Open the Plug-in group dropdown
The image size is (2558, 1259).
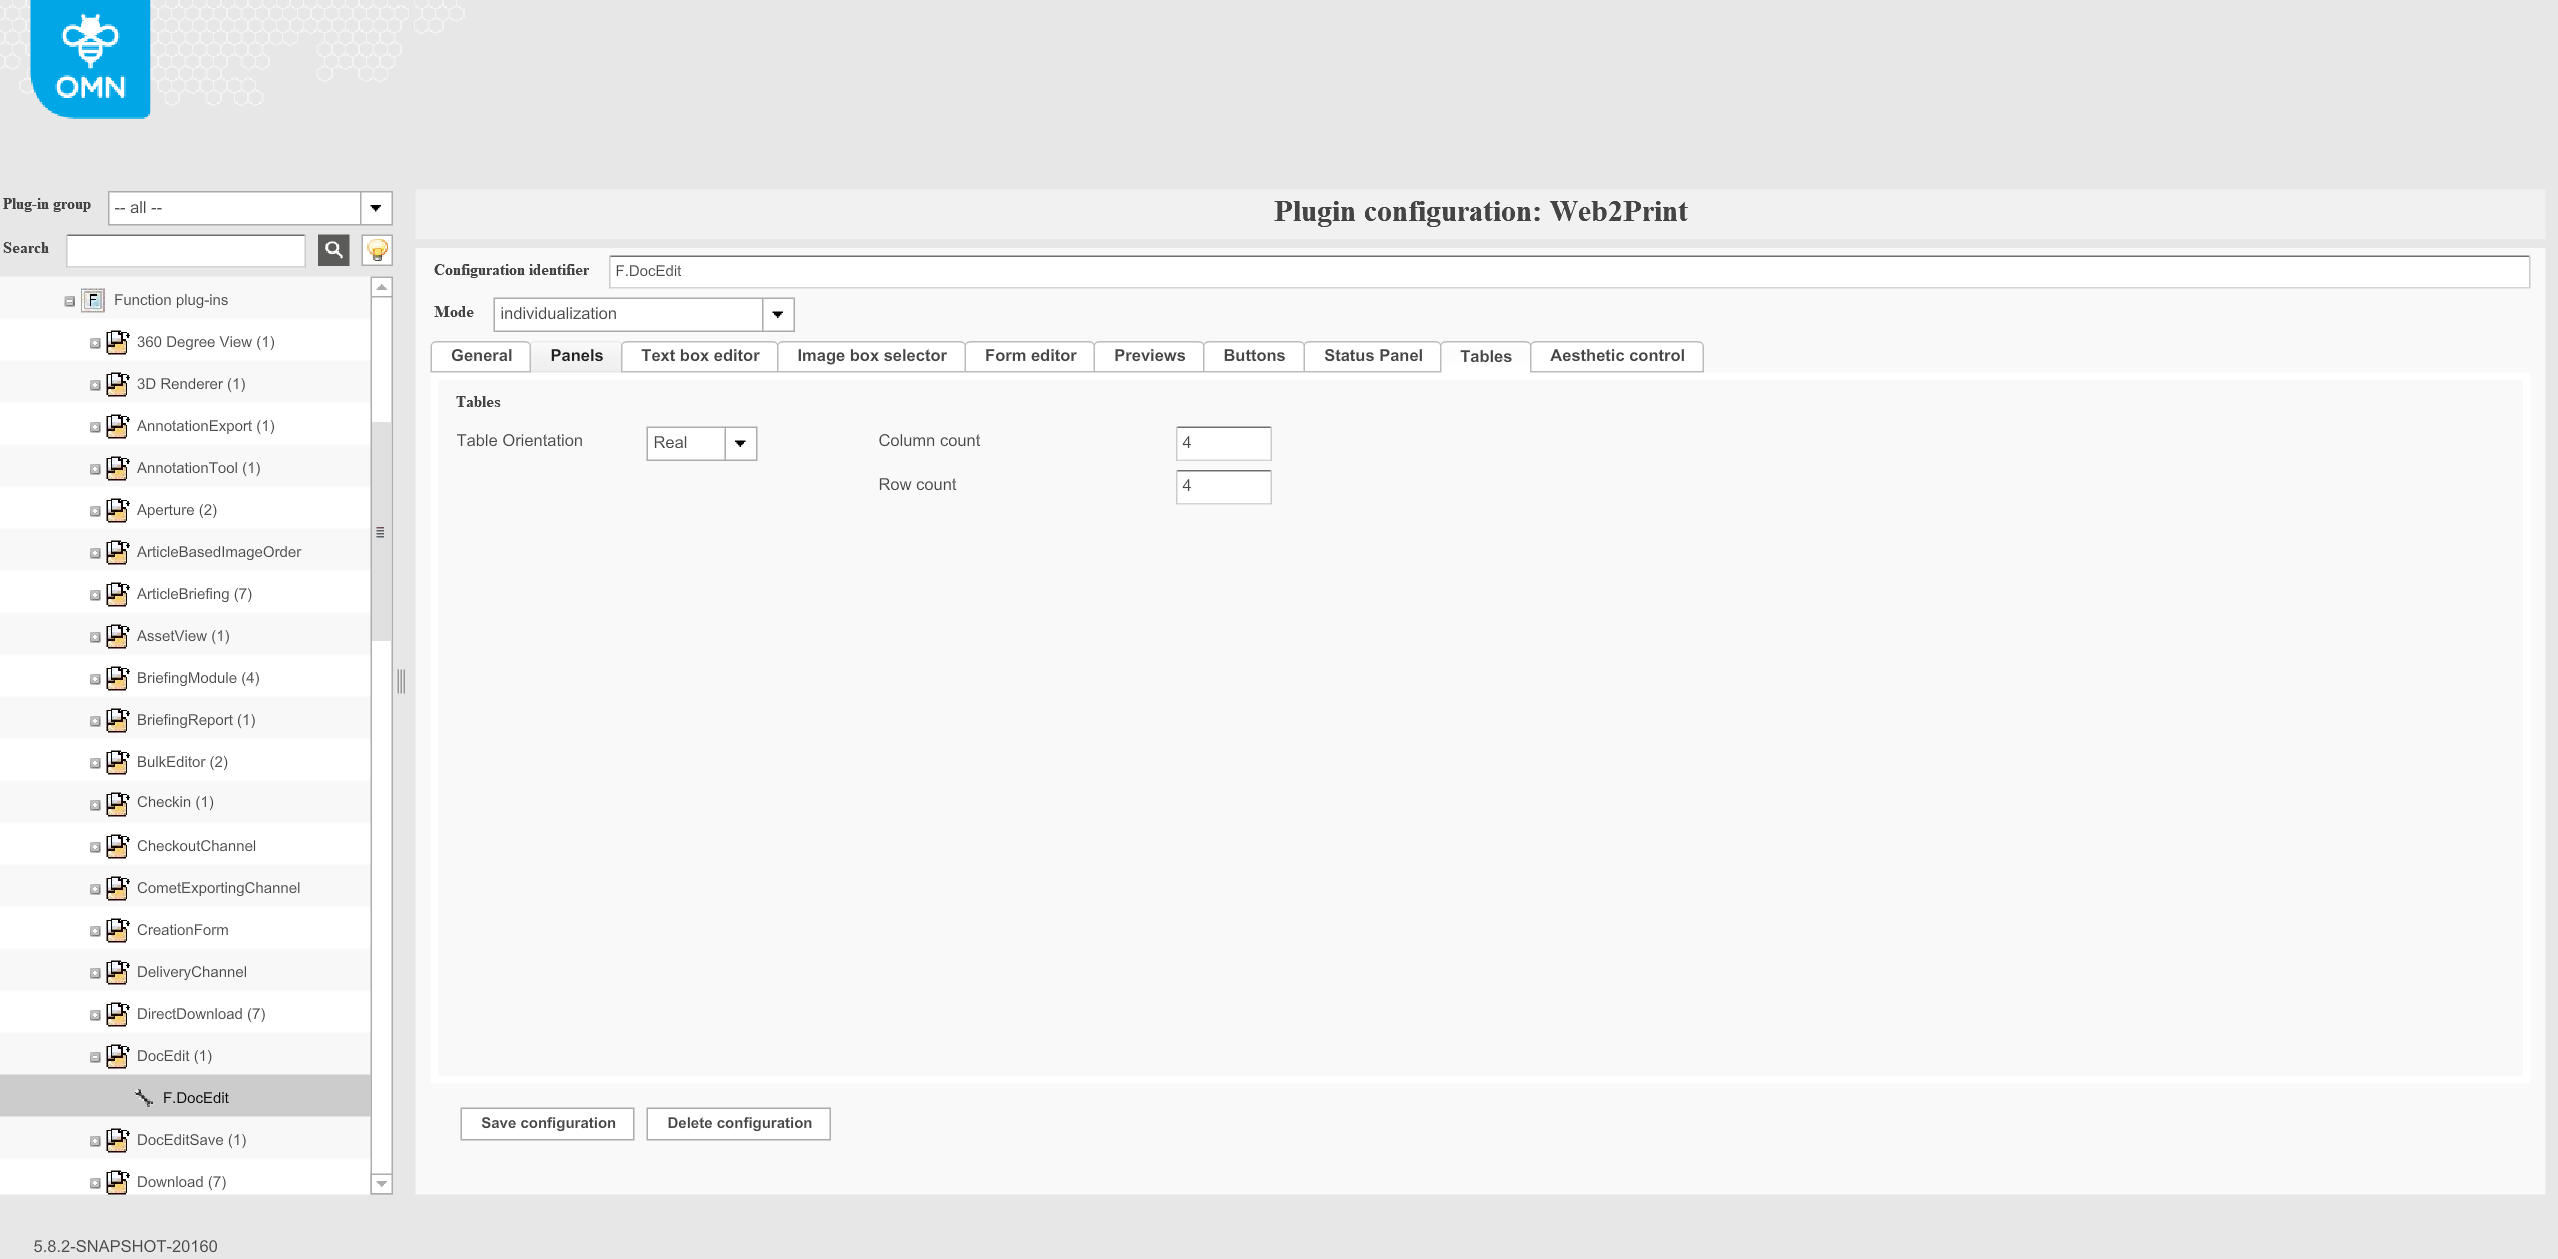click(375, 207)
